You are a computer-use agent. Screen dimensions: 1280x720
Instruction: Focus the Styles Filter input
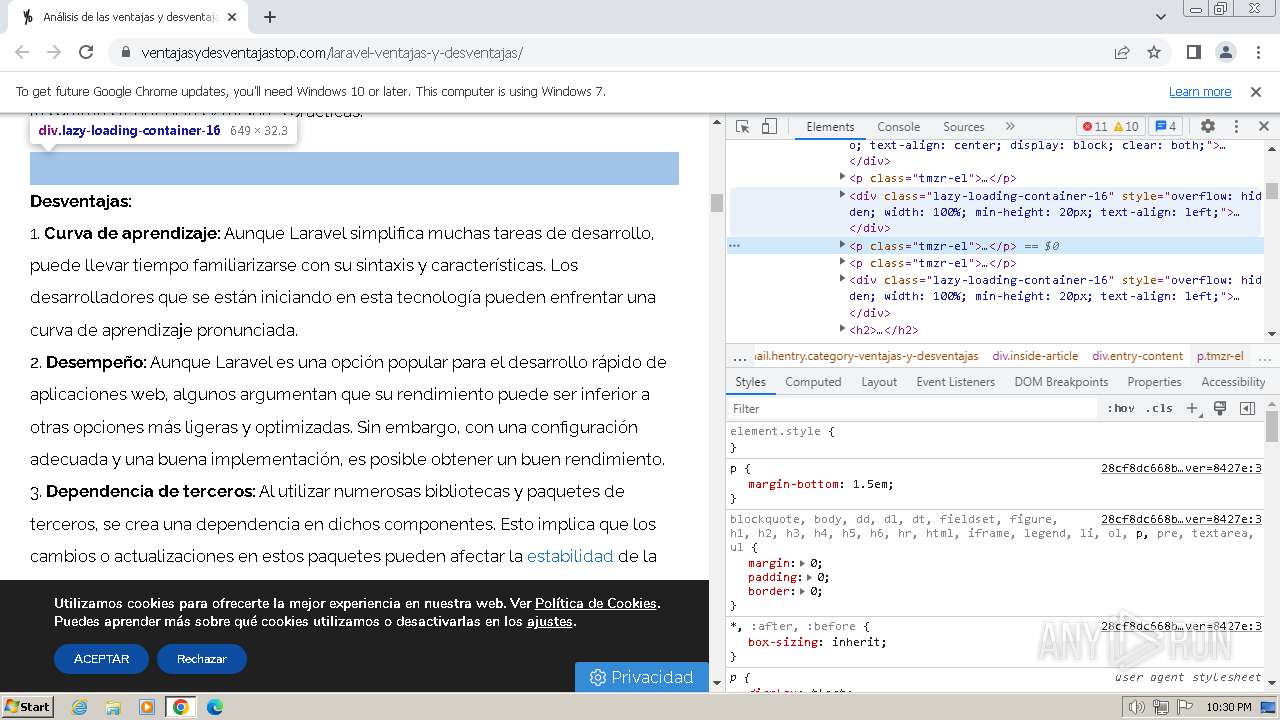(912, 408)
